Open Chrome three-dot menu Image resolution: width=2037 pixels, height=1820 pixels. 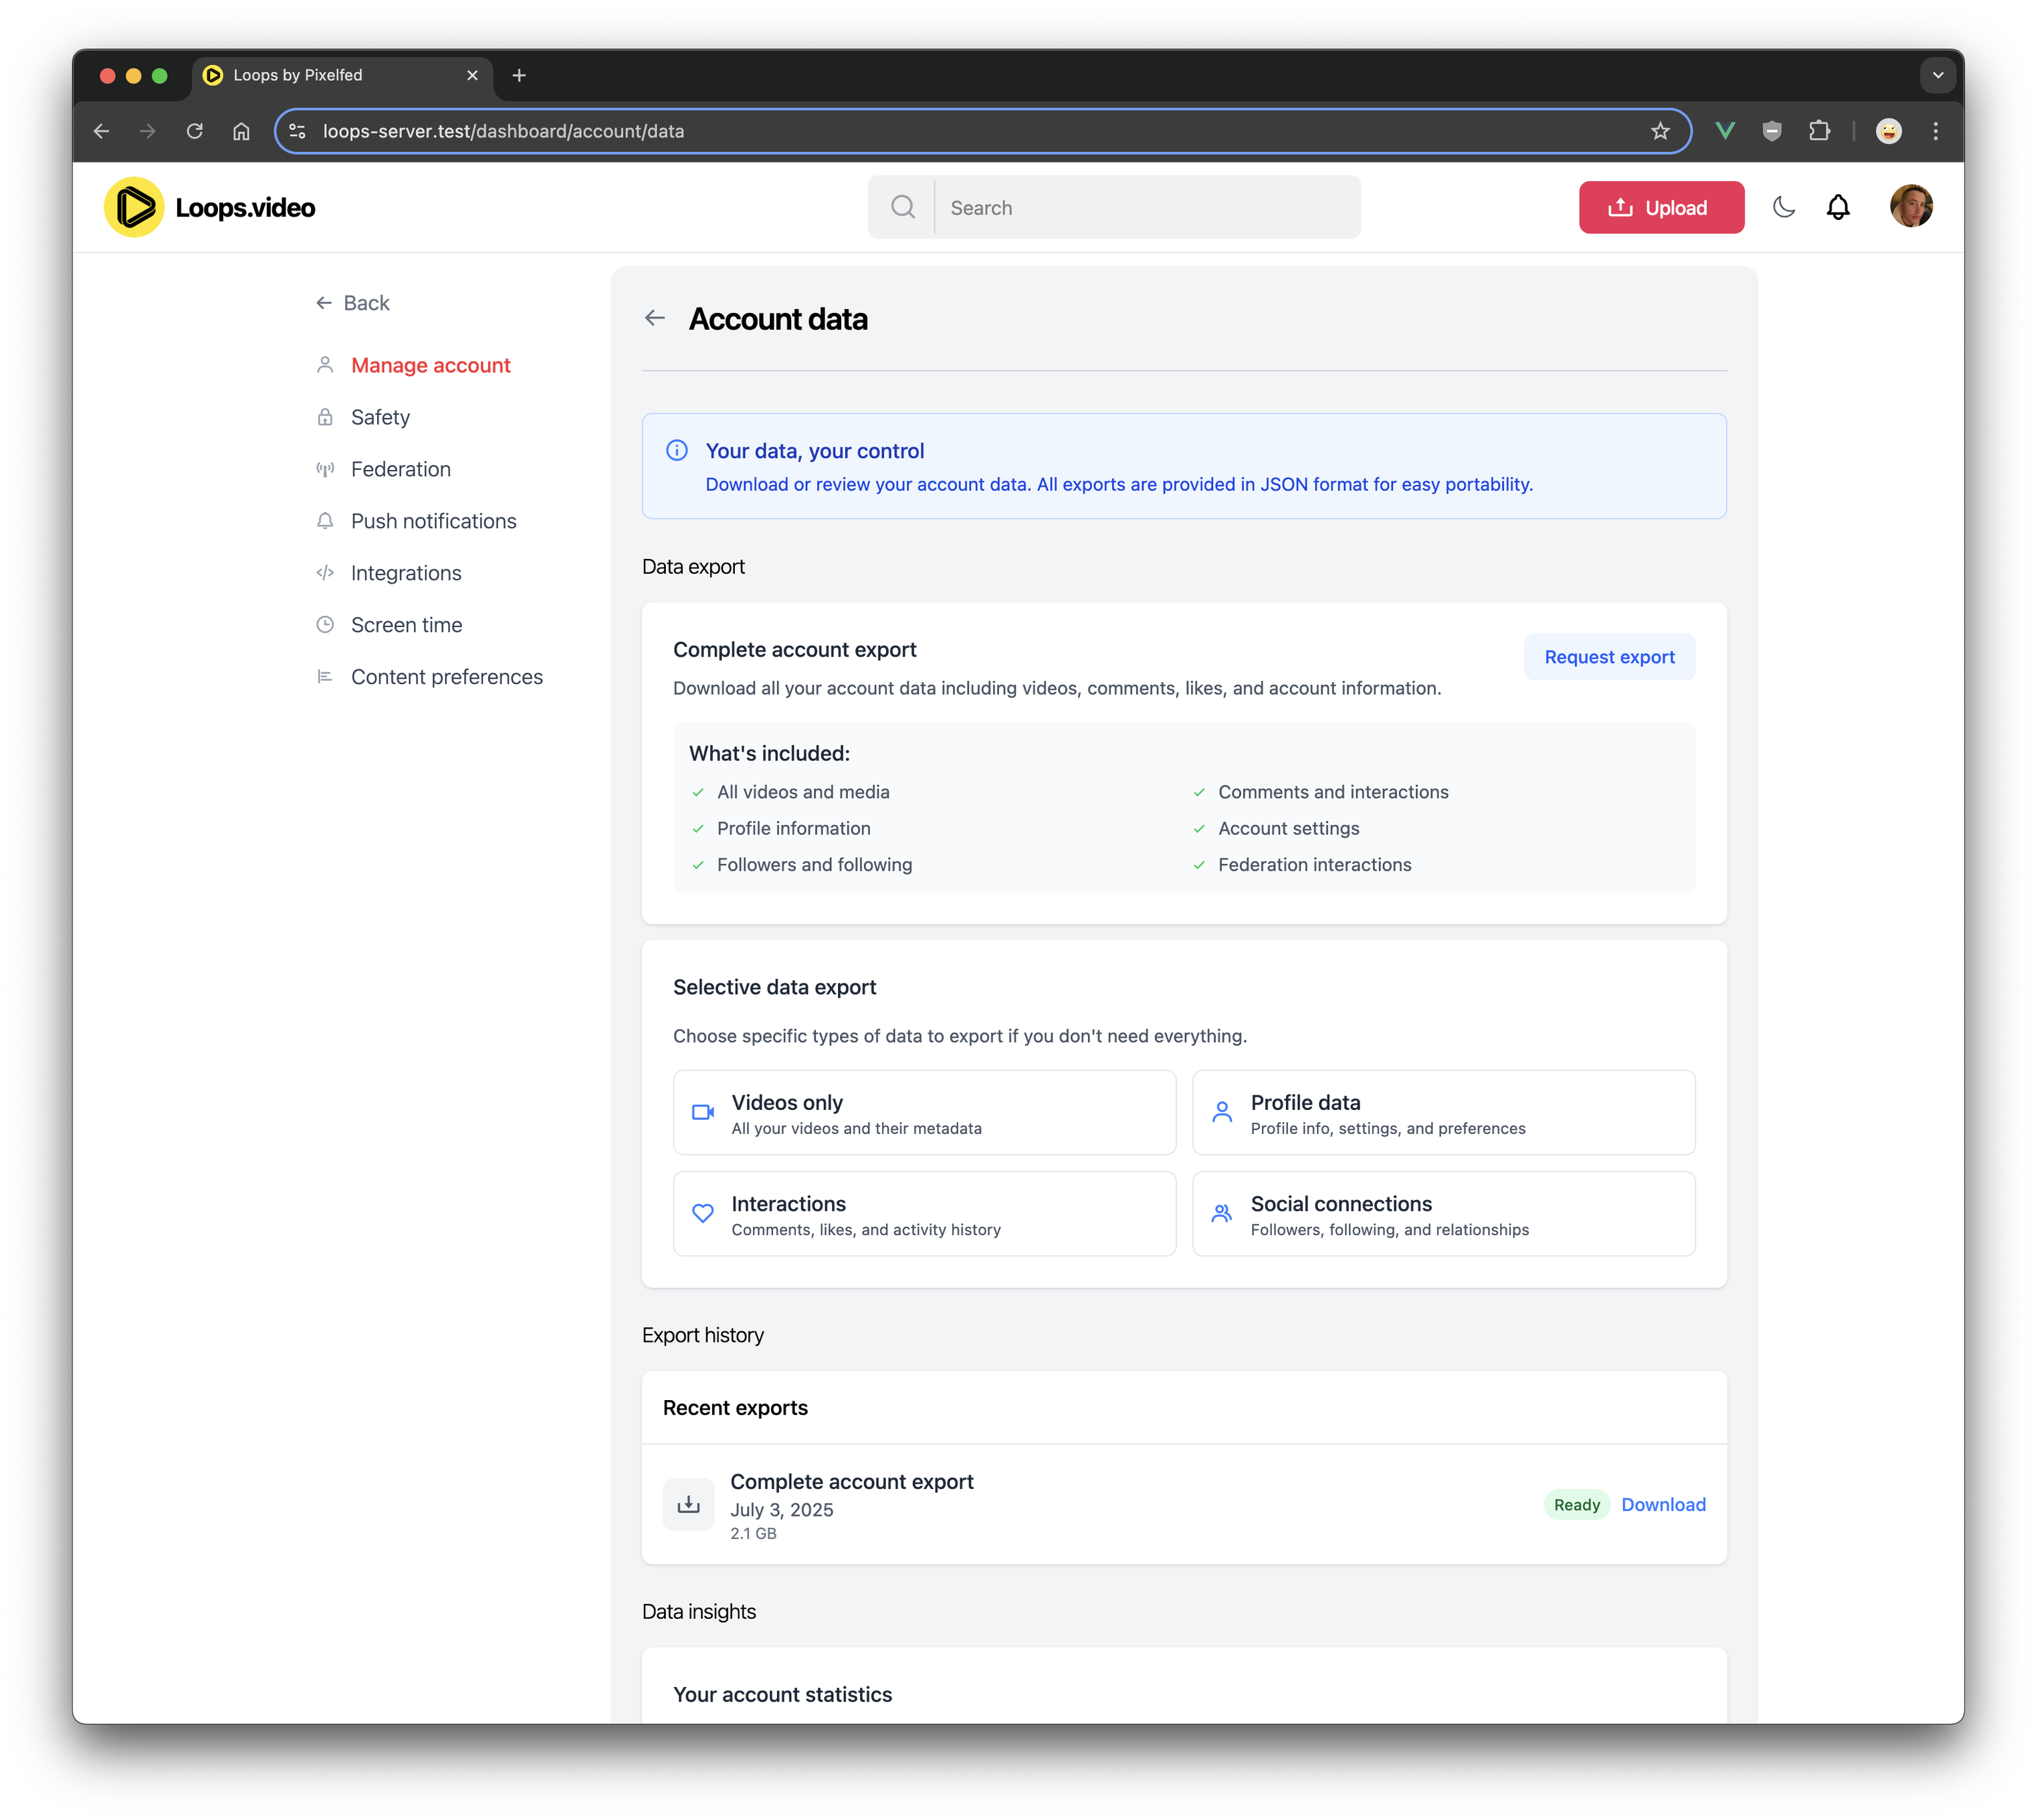pos(1936,131)
